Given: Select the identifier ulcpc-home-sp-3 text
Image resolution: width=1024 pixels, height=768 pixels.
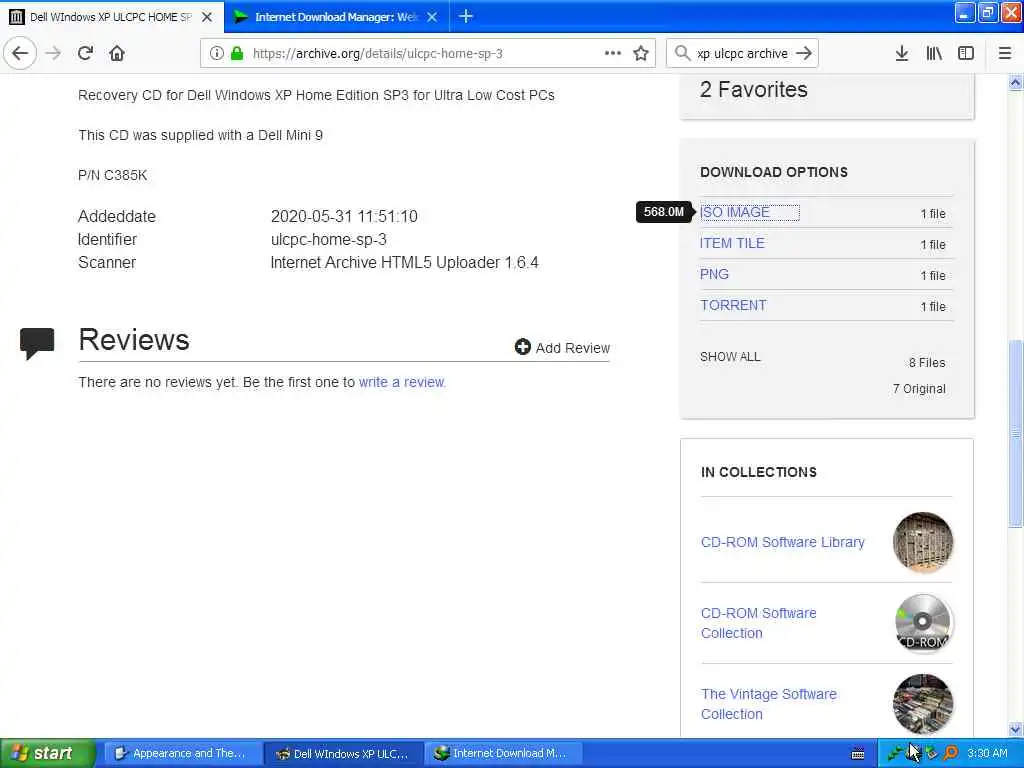Looking at the screenshot, I should pos(328,240).
